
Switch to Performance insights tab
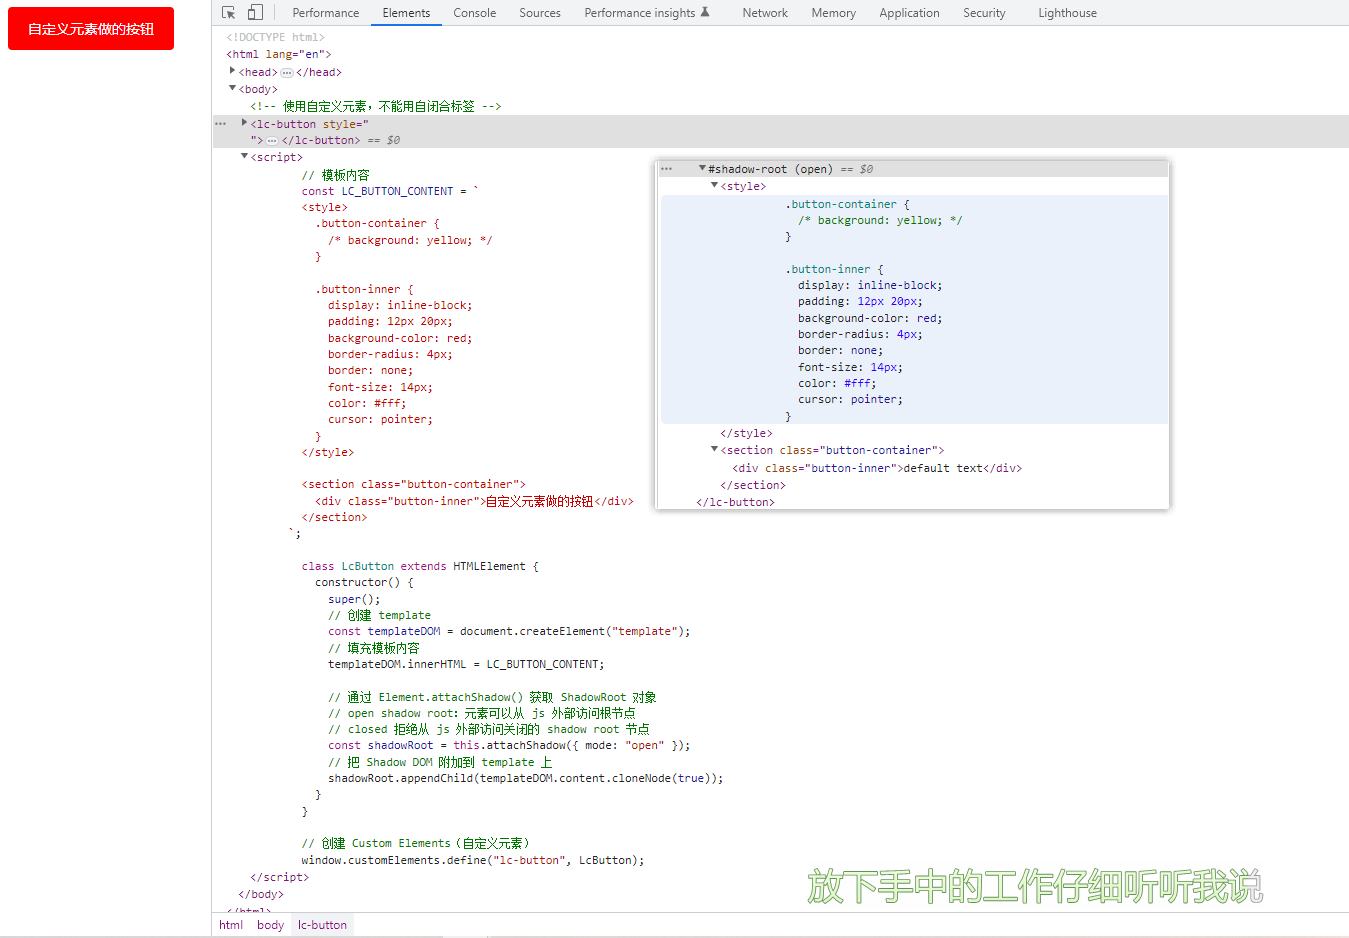point(640,13)
